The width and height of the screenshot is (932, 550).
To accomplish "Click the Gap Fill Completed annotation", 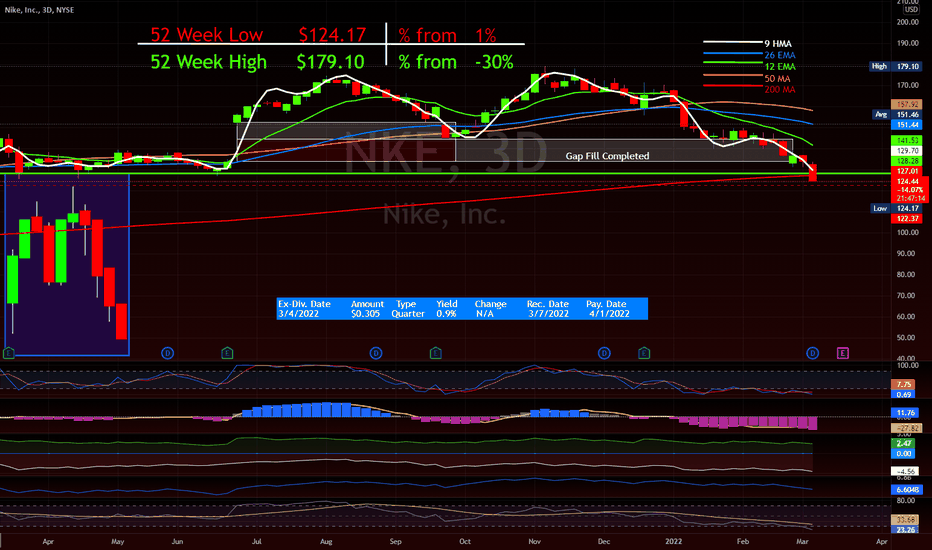I will (607, 156).
